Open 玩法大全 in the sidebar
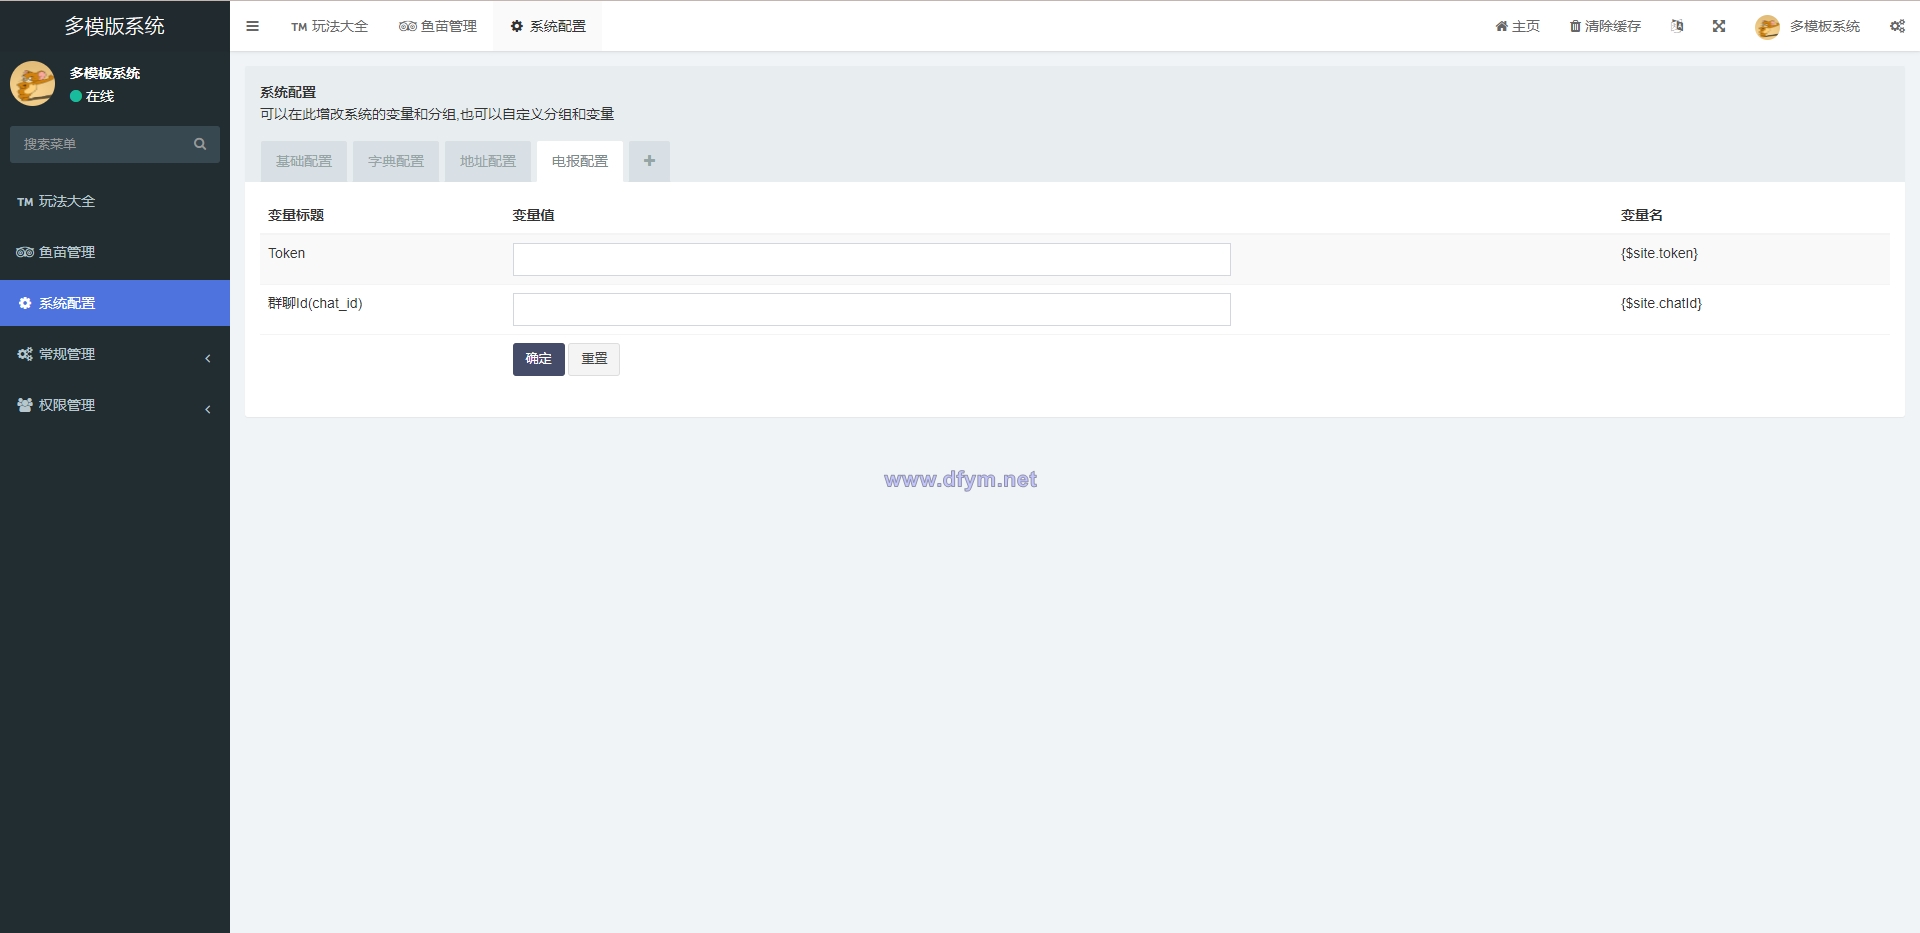 pyautogui.click(x=115, y=201)
